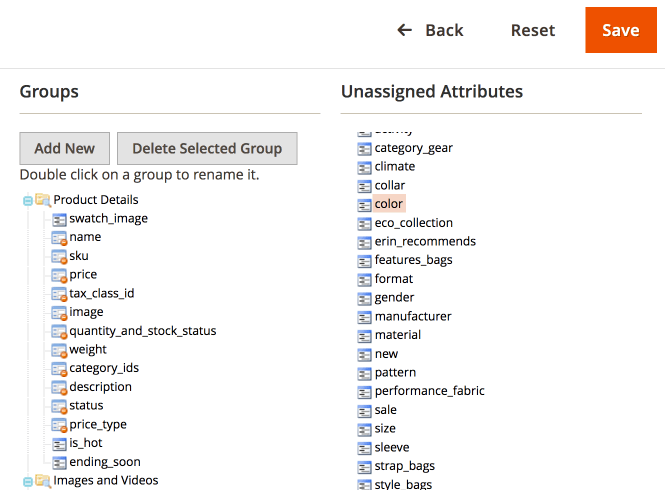Click the category_gear attribute icon
This screenshot has width=665, height=490.
point(364,149)
